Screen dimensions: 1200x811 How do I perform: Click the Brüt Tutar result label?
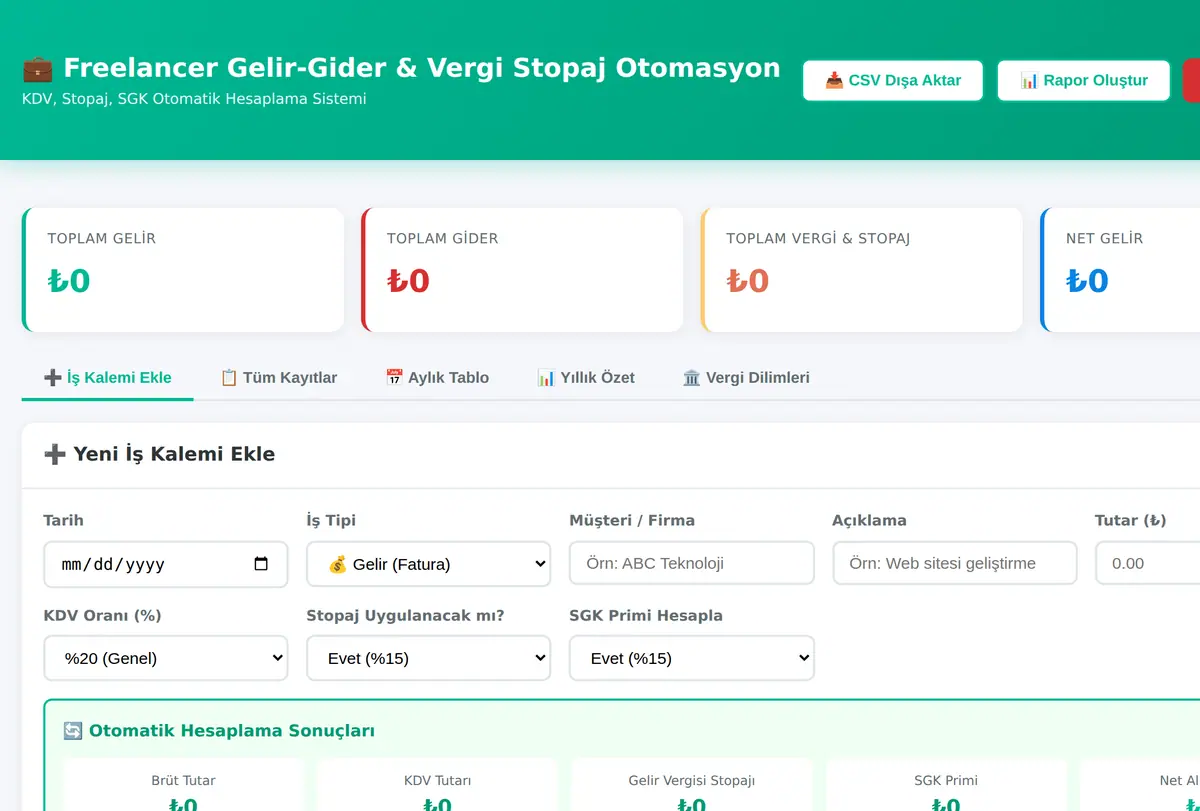[x=183, y=780]
